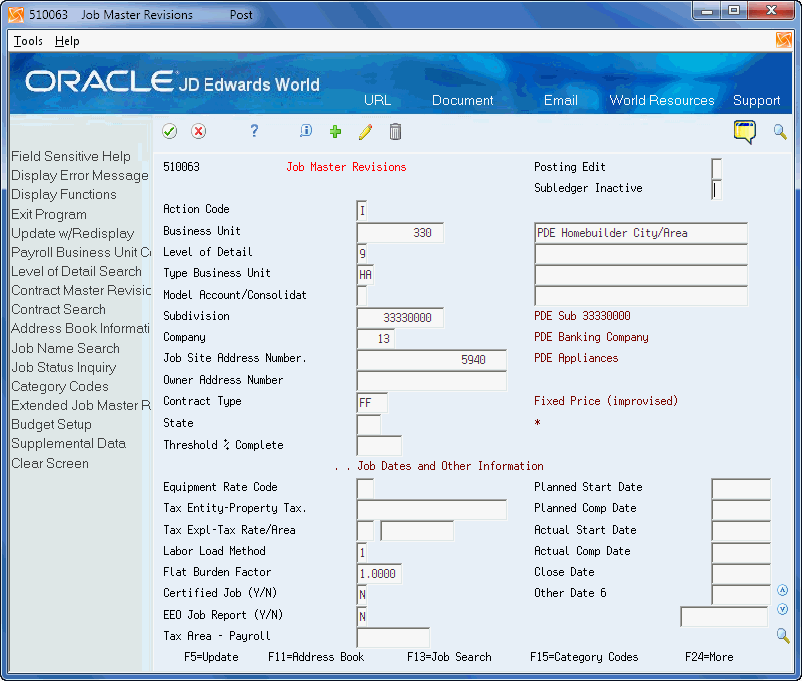Click the blue info inquire icon
Screen dimensions: 802x681
(x=305, y=131)
